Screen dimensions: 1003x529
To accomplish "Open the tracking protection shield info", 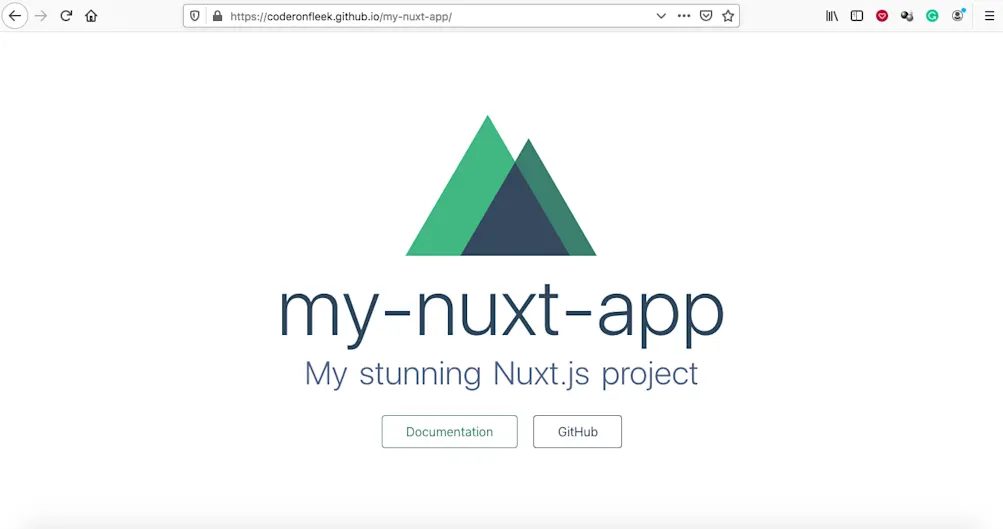I will [195, 16].
